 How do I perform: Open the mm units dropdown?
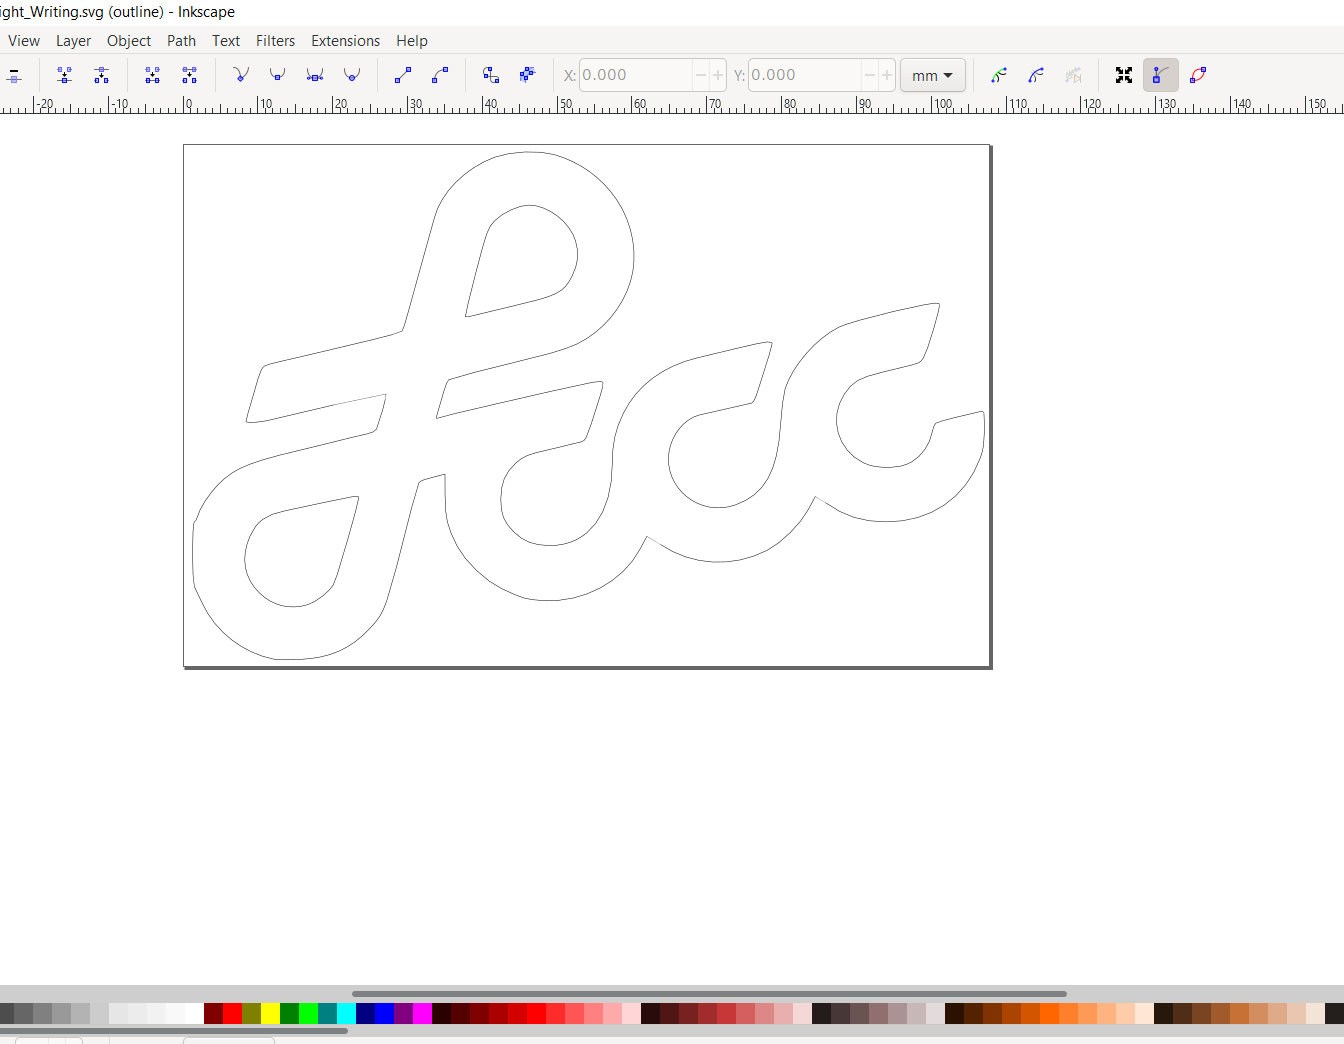click(932, 75)
